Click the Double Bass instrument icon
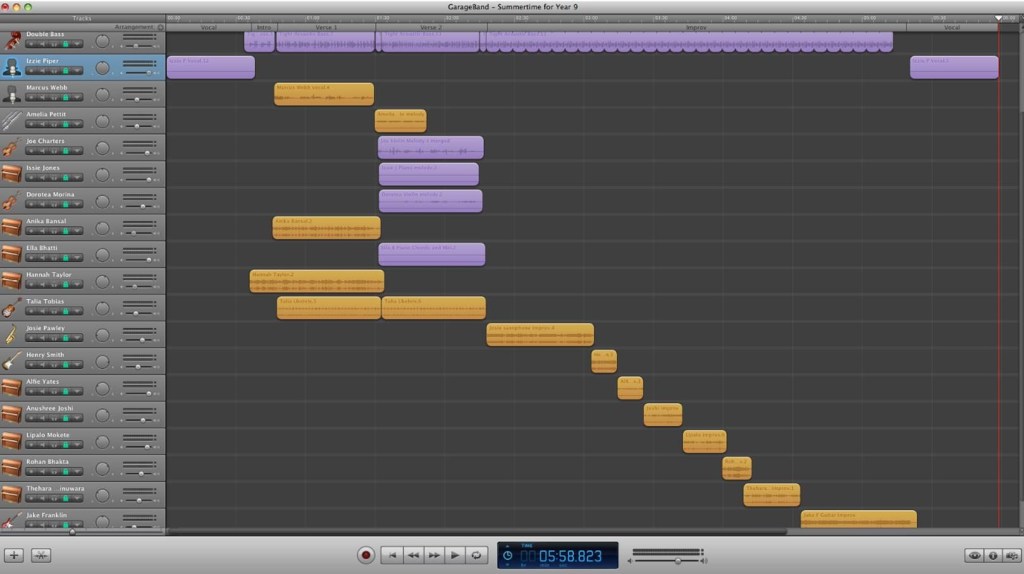This screenshot has width=1024, height=574. (x=11, y=40)
